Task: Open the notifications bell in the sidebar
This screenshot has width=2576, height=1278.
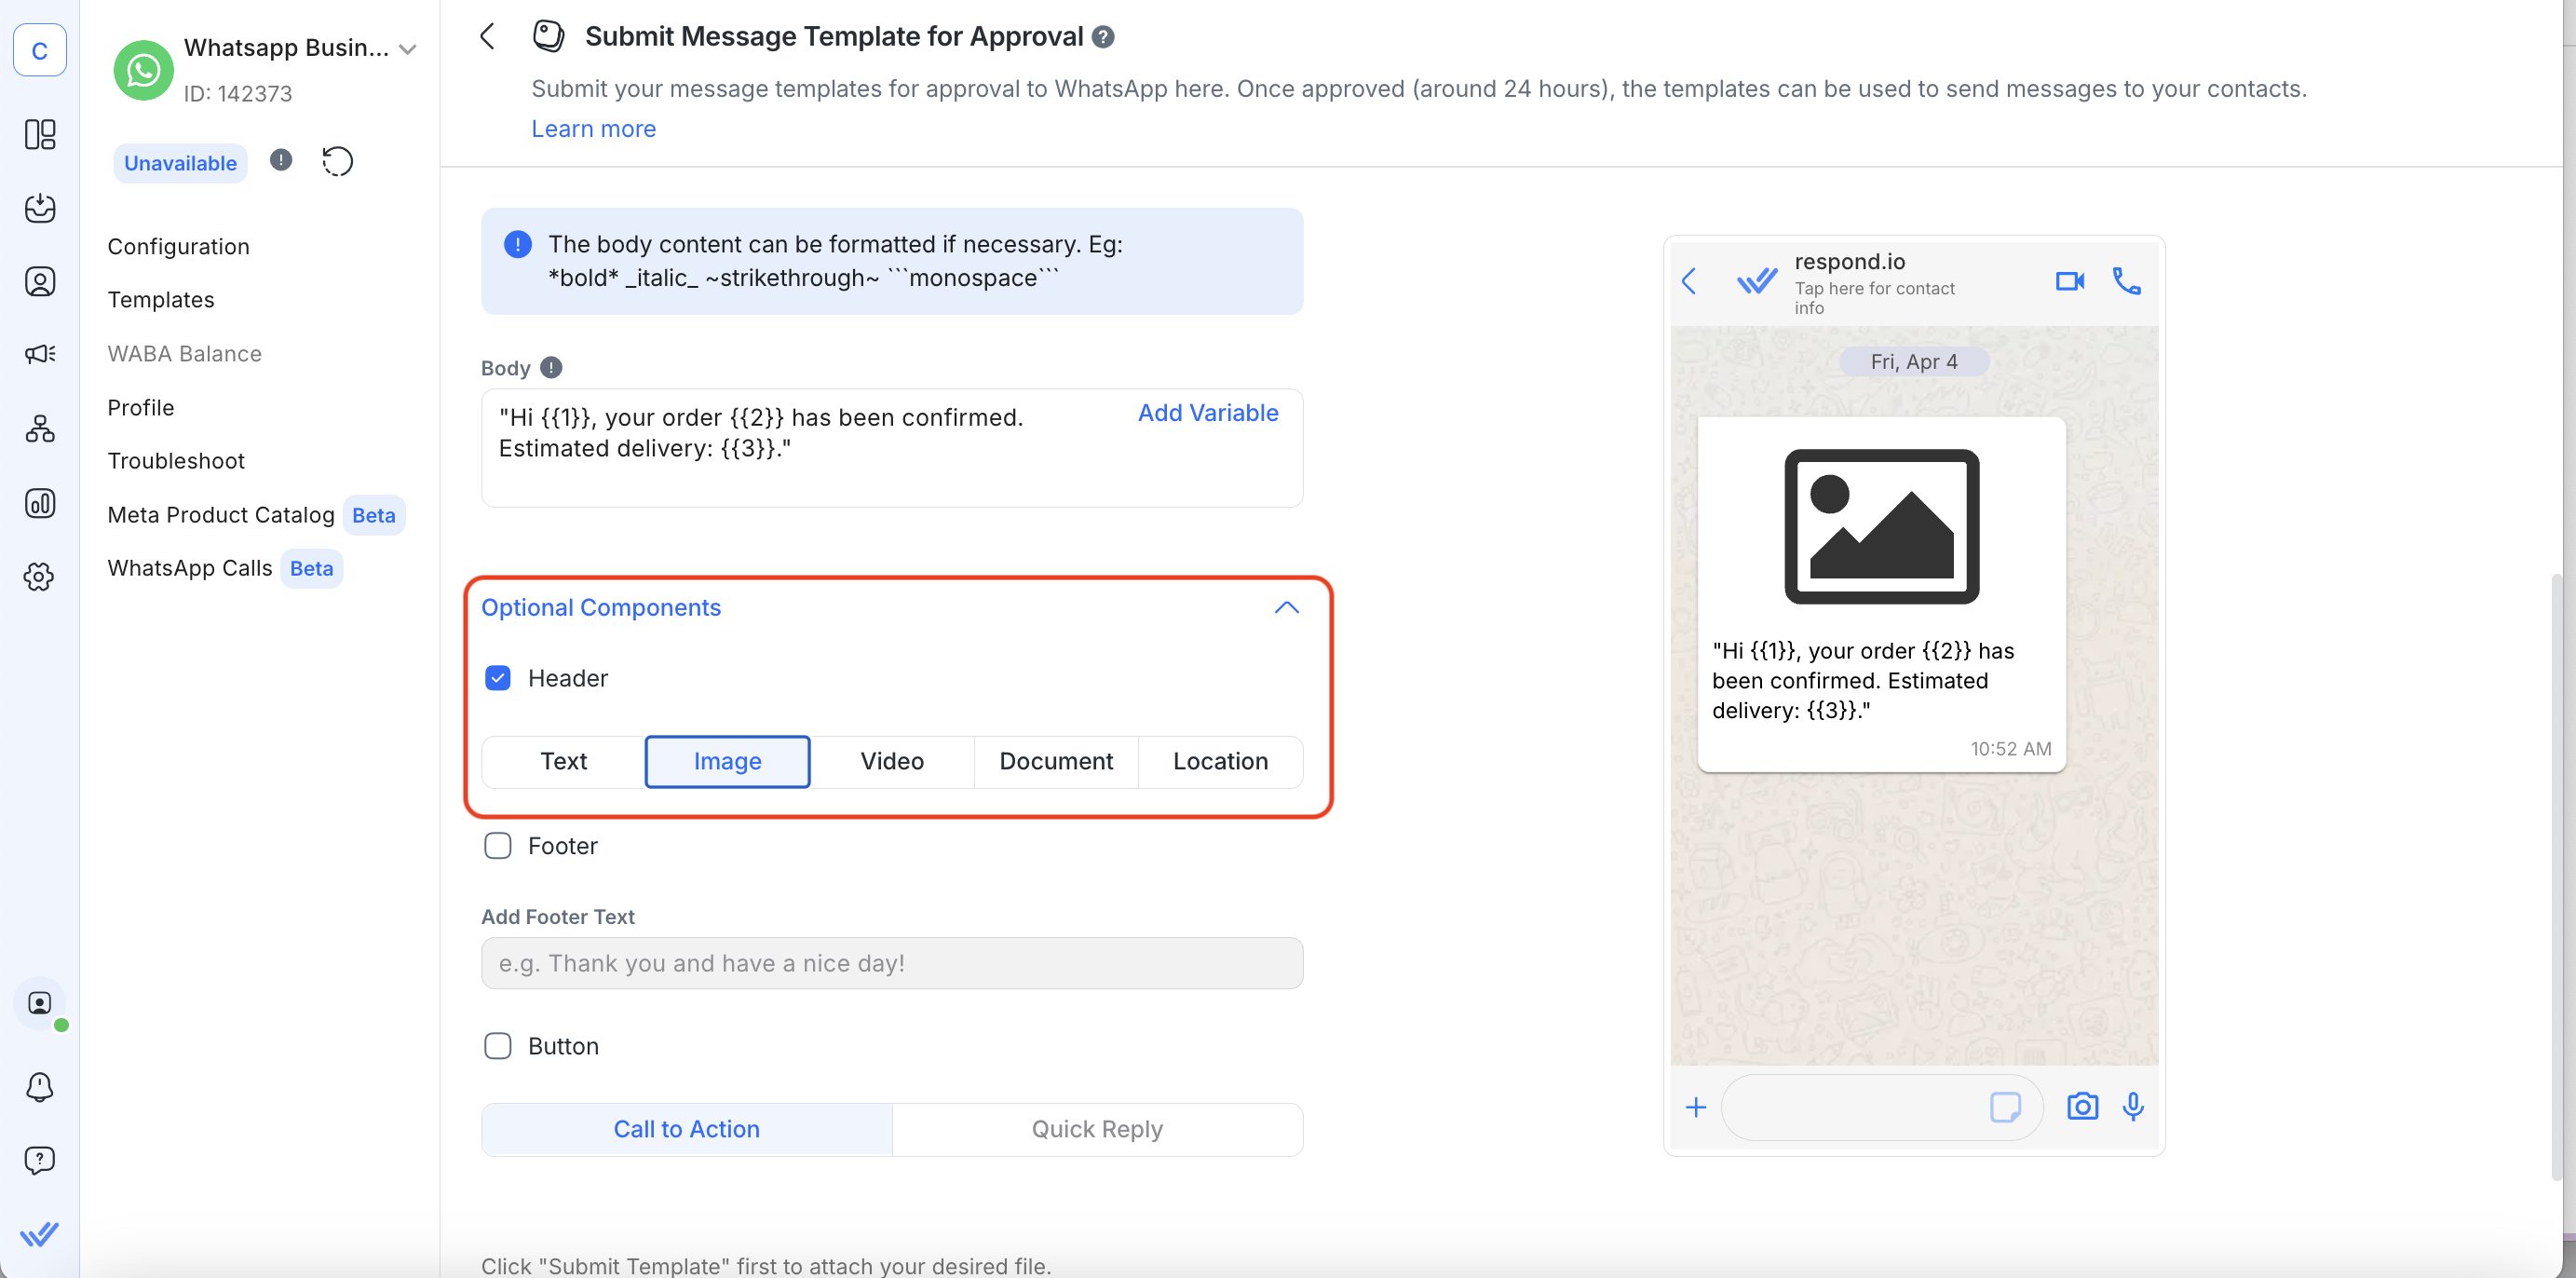Action: (40, 1087)
